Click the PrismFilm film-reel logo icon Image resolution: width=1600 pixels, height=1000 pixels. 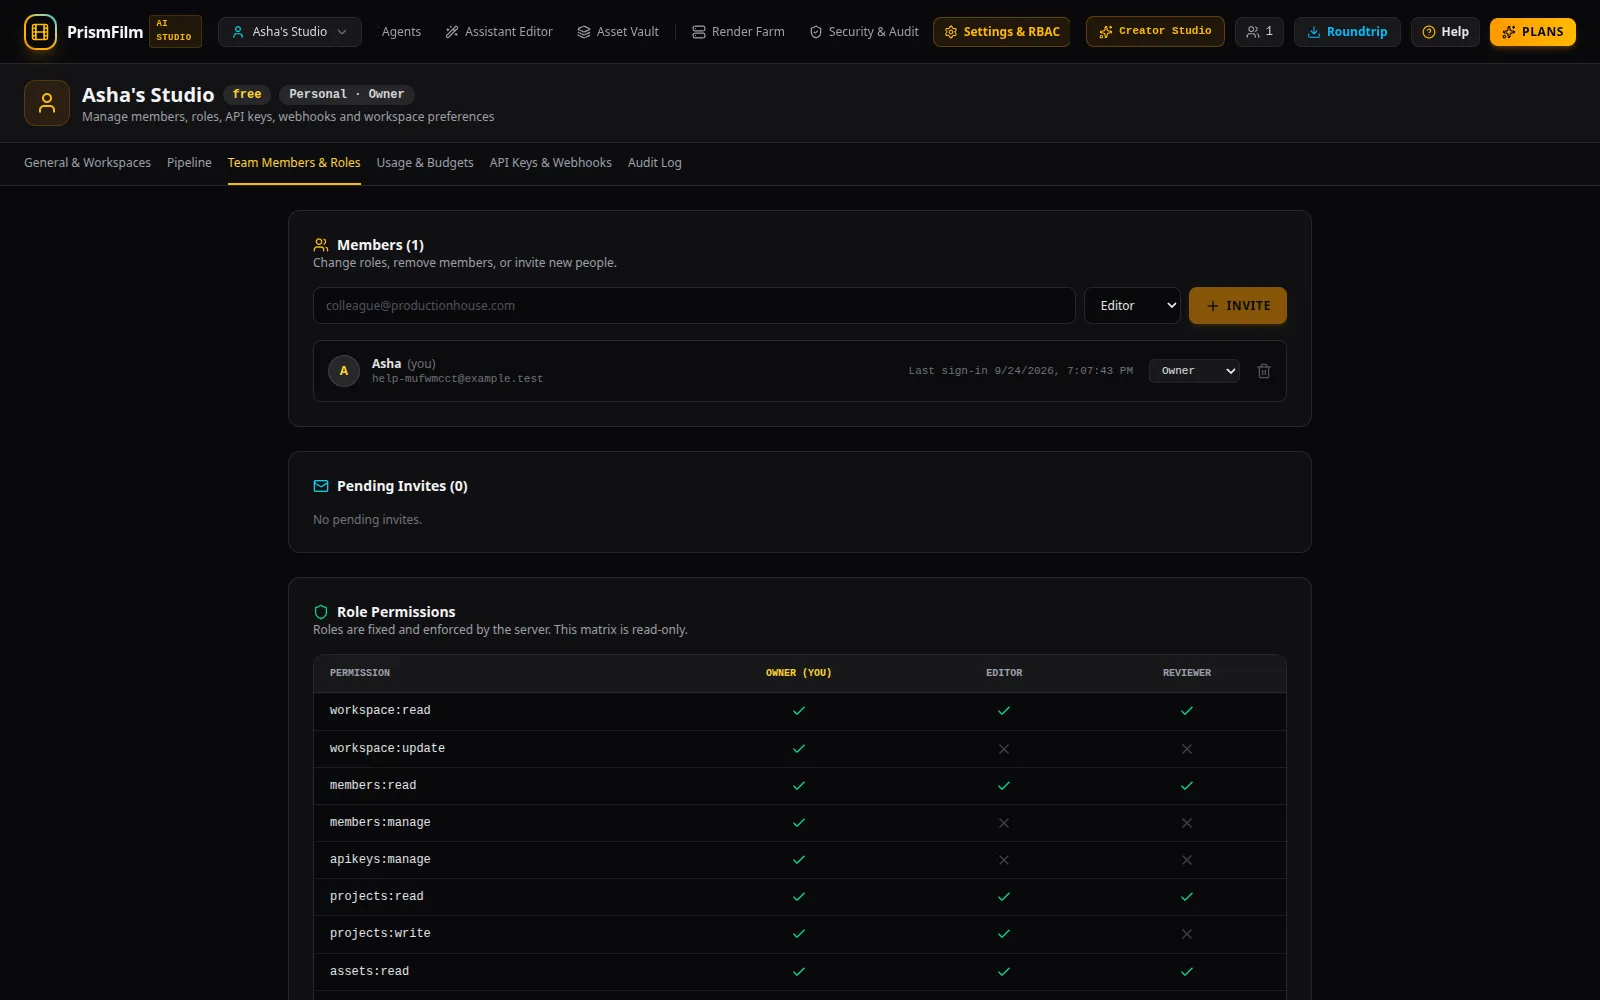coord(40,32)
